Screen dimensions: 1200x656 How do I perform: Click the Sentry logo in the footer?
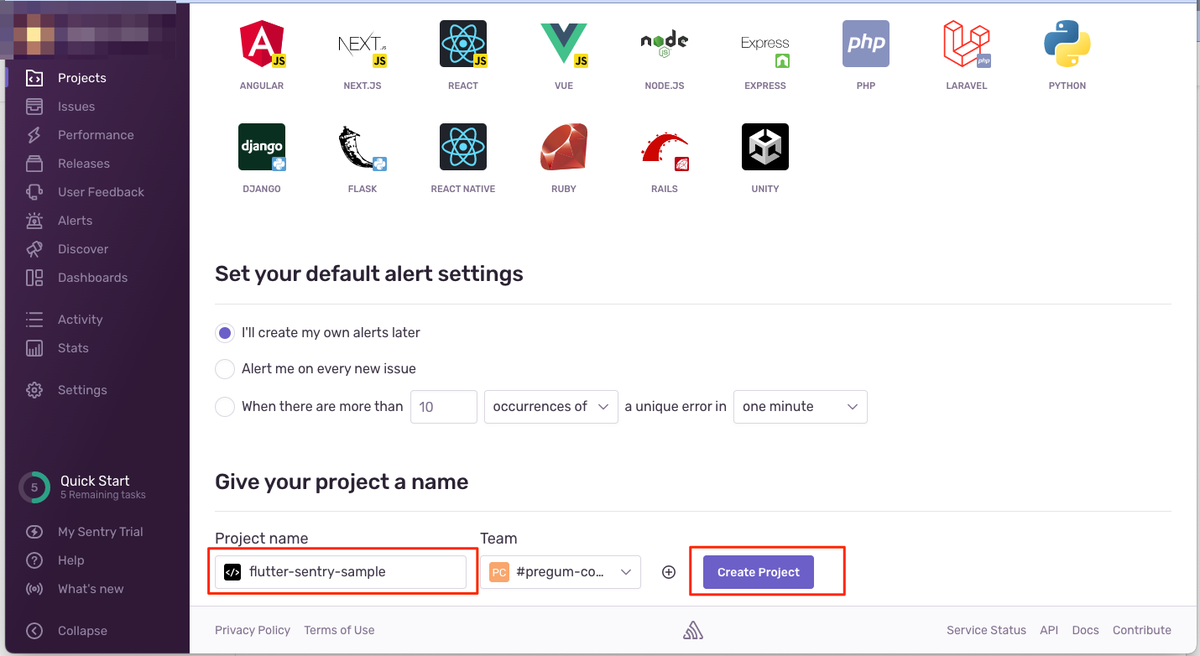point(692,630)
